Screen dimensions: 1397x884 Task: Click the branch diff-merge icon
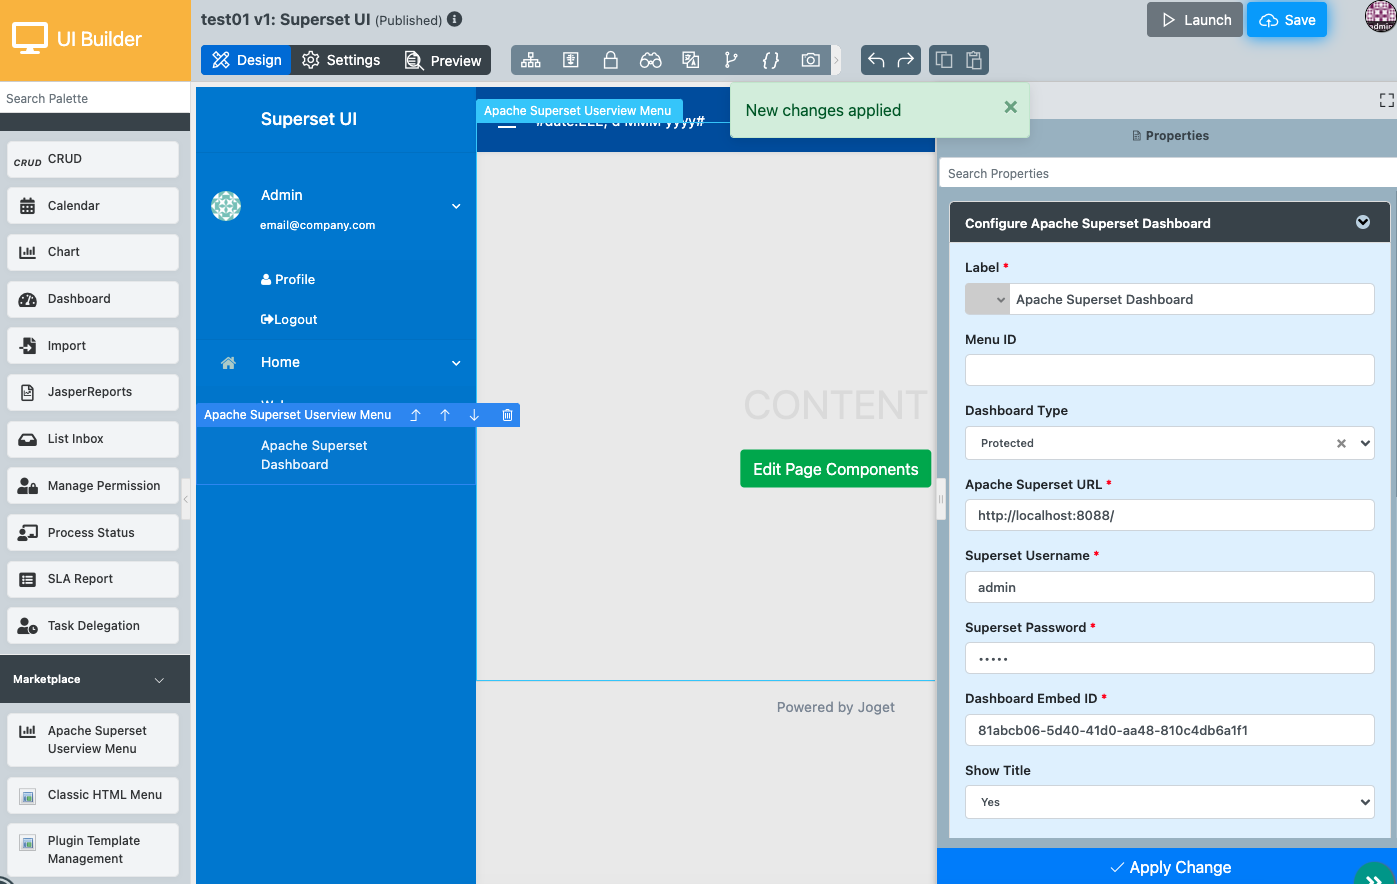[731, 60]
